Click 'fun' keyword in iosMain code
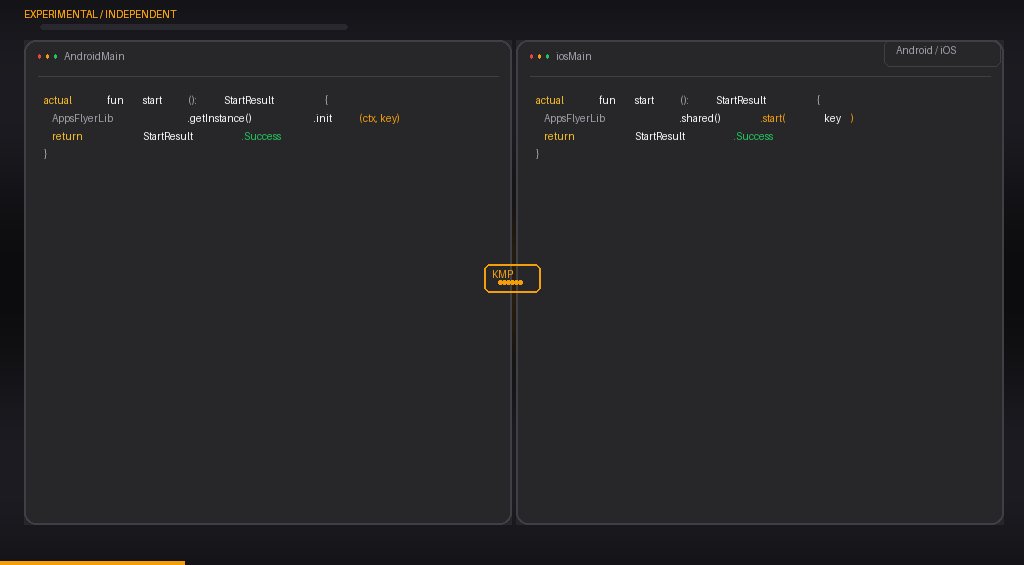 [607, 101]
